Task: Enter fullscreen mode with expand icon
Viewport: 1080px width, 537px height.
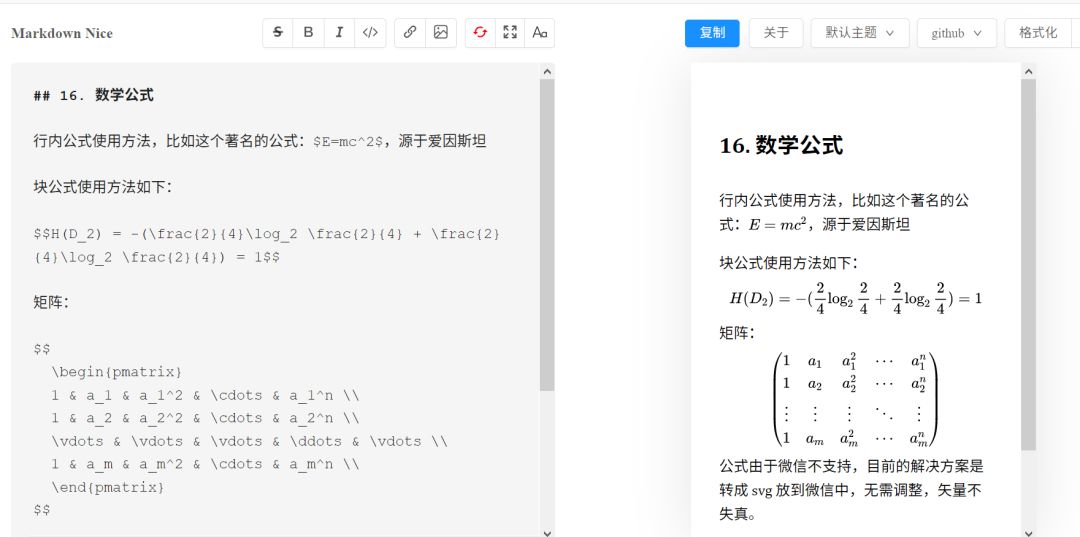Action: click(510, 32)
